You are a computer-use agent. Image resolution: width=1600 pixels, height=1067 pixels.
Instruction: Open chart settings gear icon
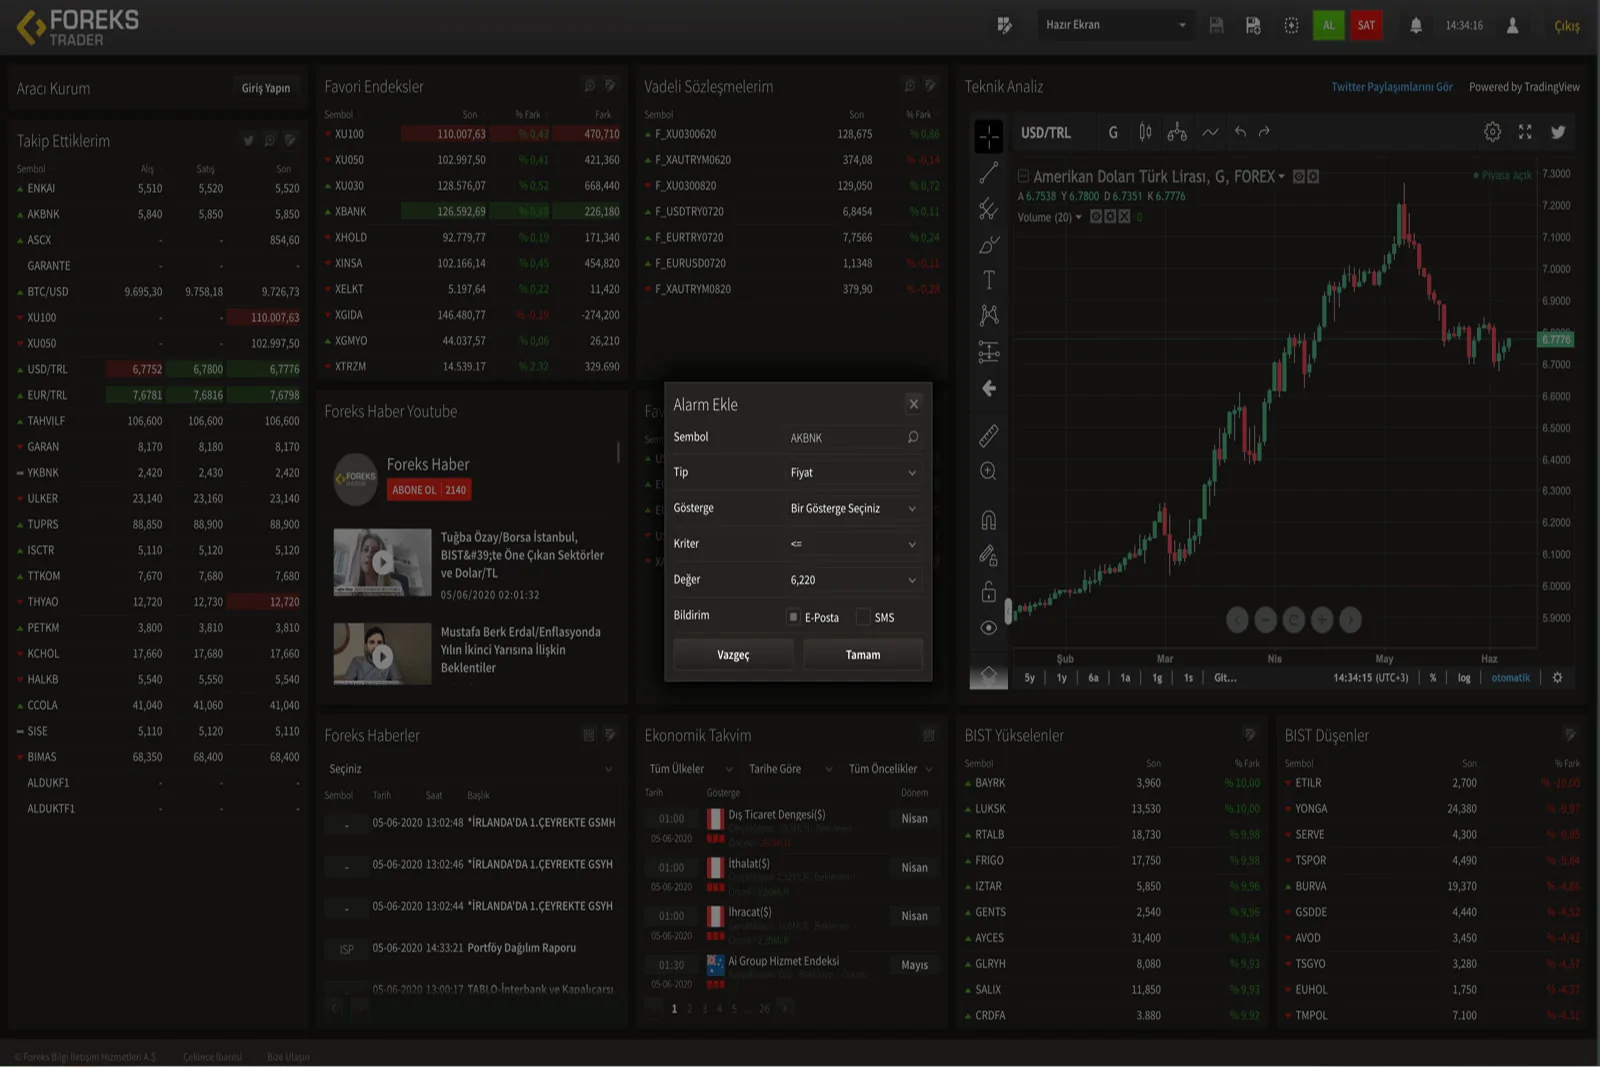point(1491,132)
